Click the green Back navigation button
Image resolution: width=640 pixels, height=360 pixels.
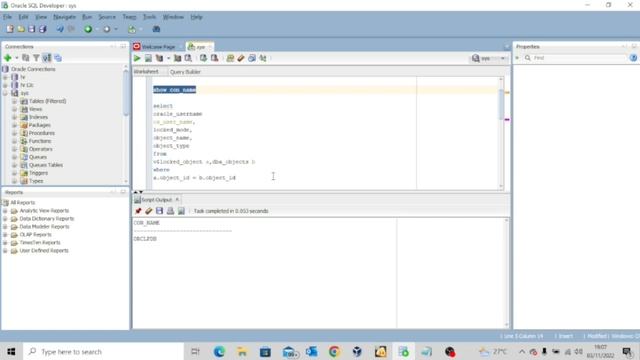(88, 29)
